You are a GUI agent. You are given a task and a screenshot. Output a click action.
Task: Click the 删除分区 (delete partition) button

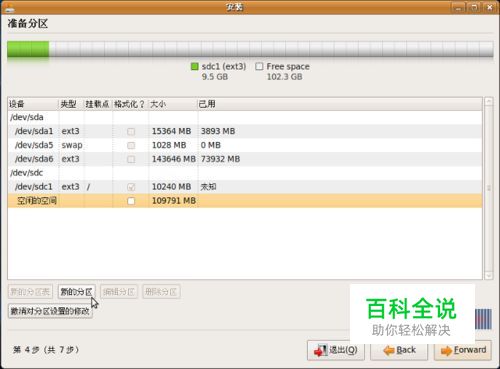(161, 292)
